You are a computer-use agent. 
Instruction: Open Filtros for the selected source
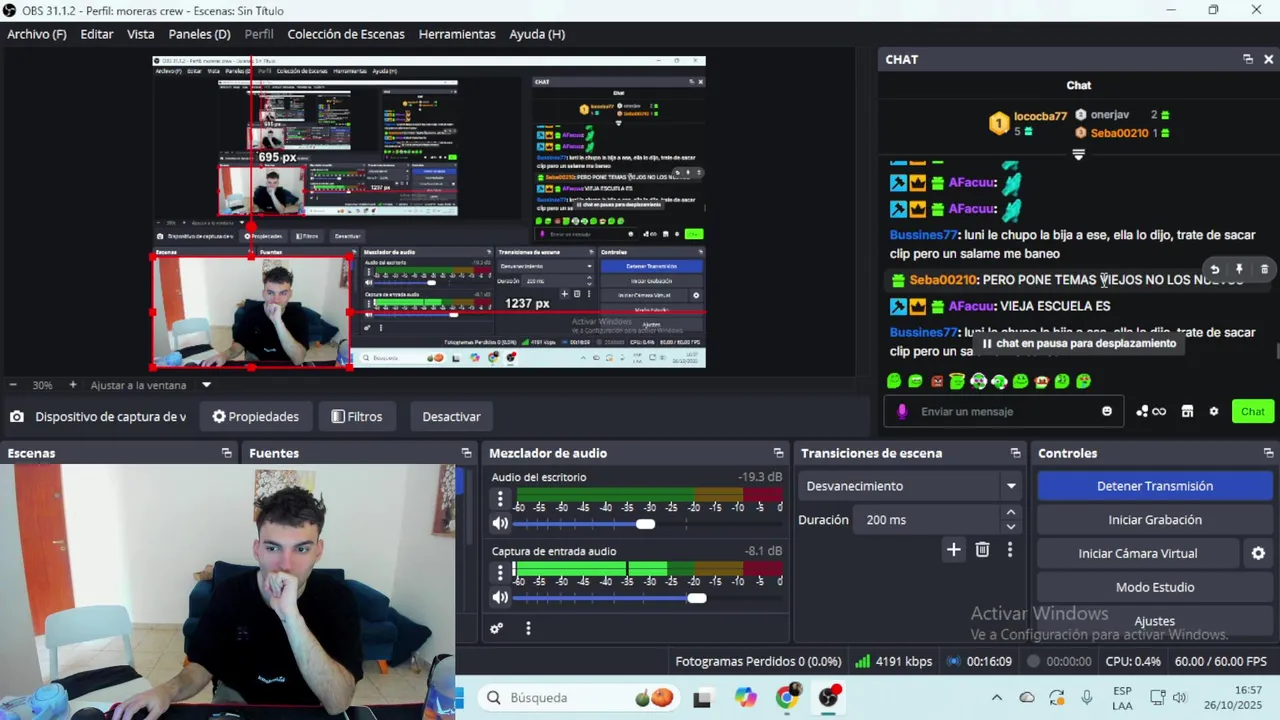pyautogui.click(x=357, y=417)
